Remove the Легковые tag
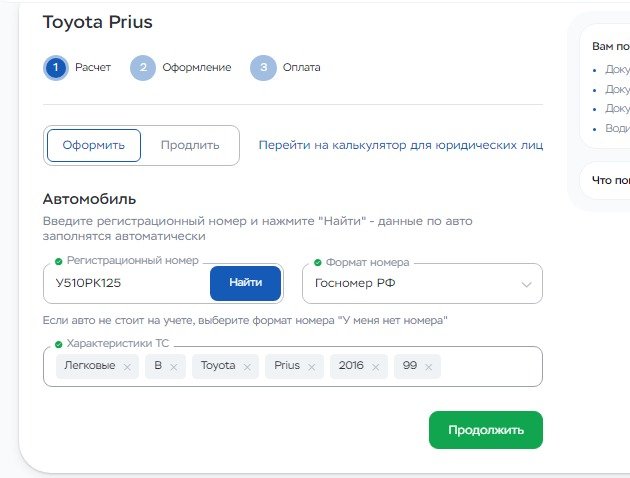Screen dimensions: 630x478 (127, 367)
